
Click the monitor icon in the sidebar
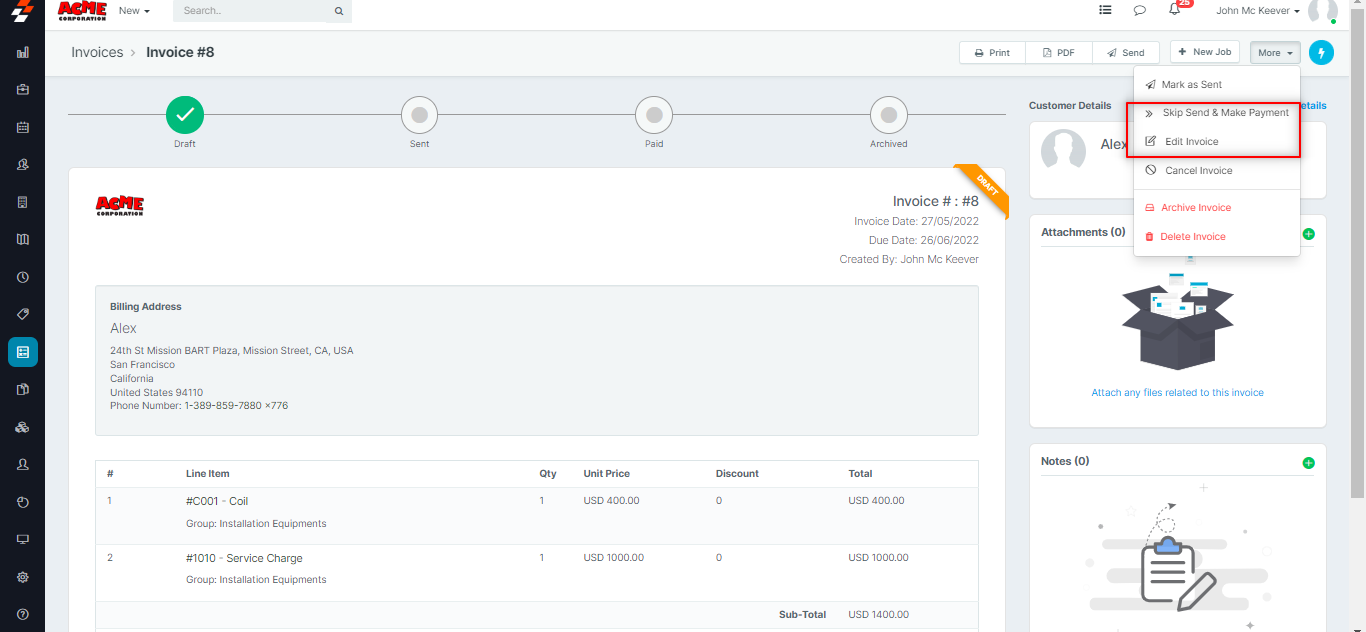22,539
